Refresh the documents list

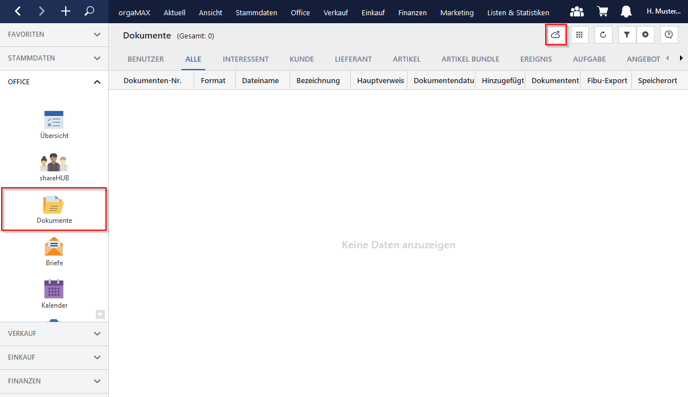pyautogui.click(x=603, y=35)
